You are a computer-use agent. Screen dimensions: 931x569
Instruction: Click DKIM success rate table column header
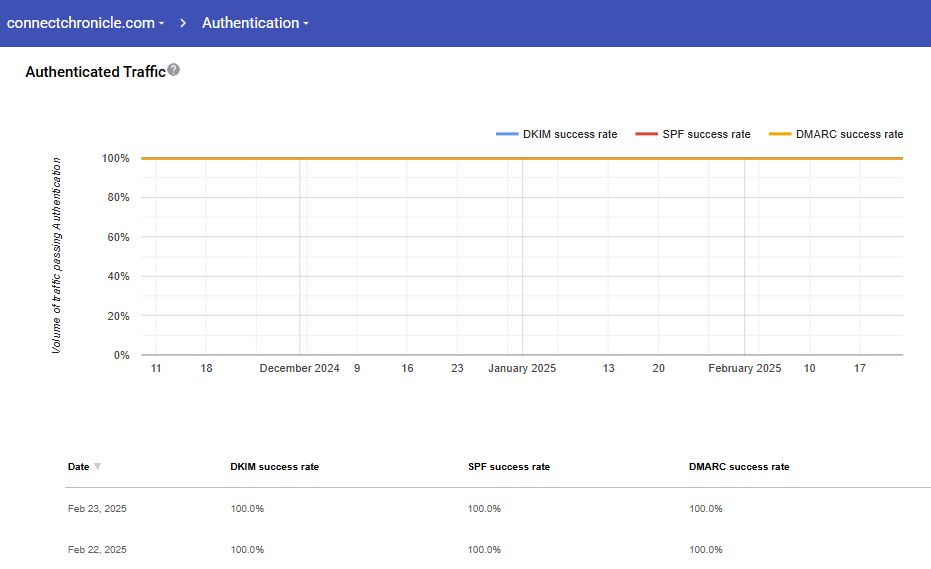click(x=274, y=467)
